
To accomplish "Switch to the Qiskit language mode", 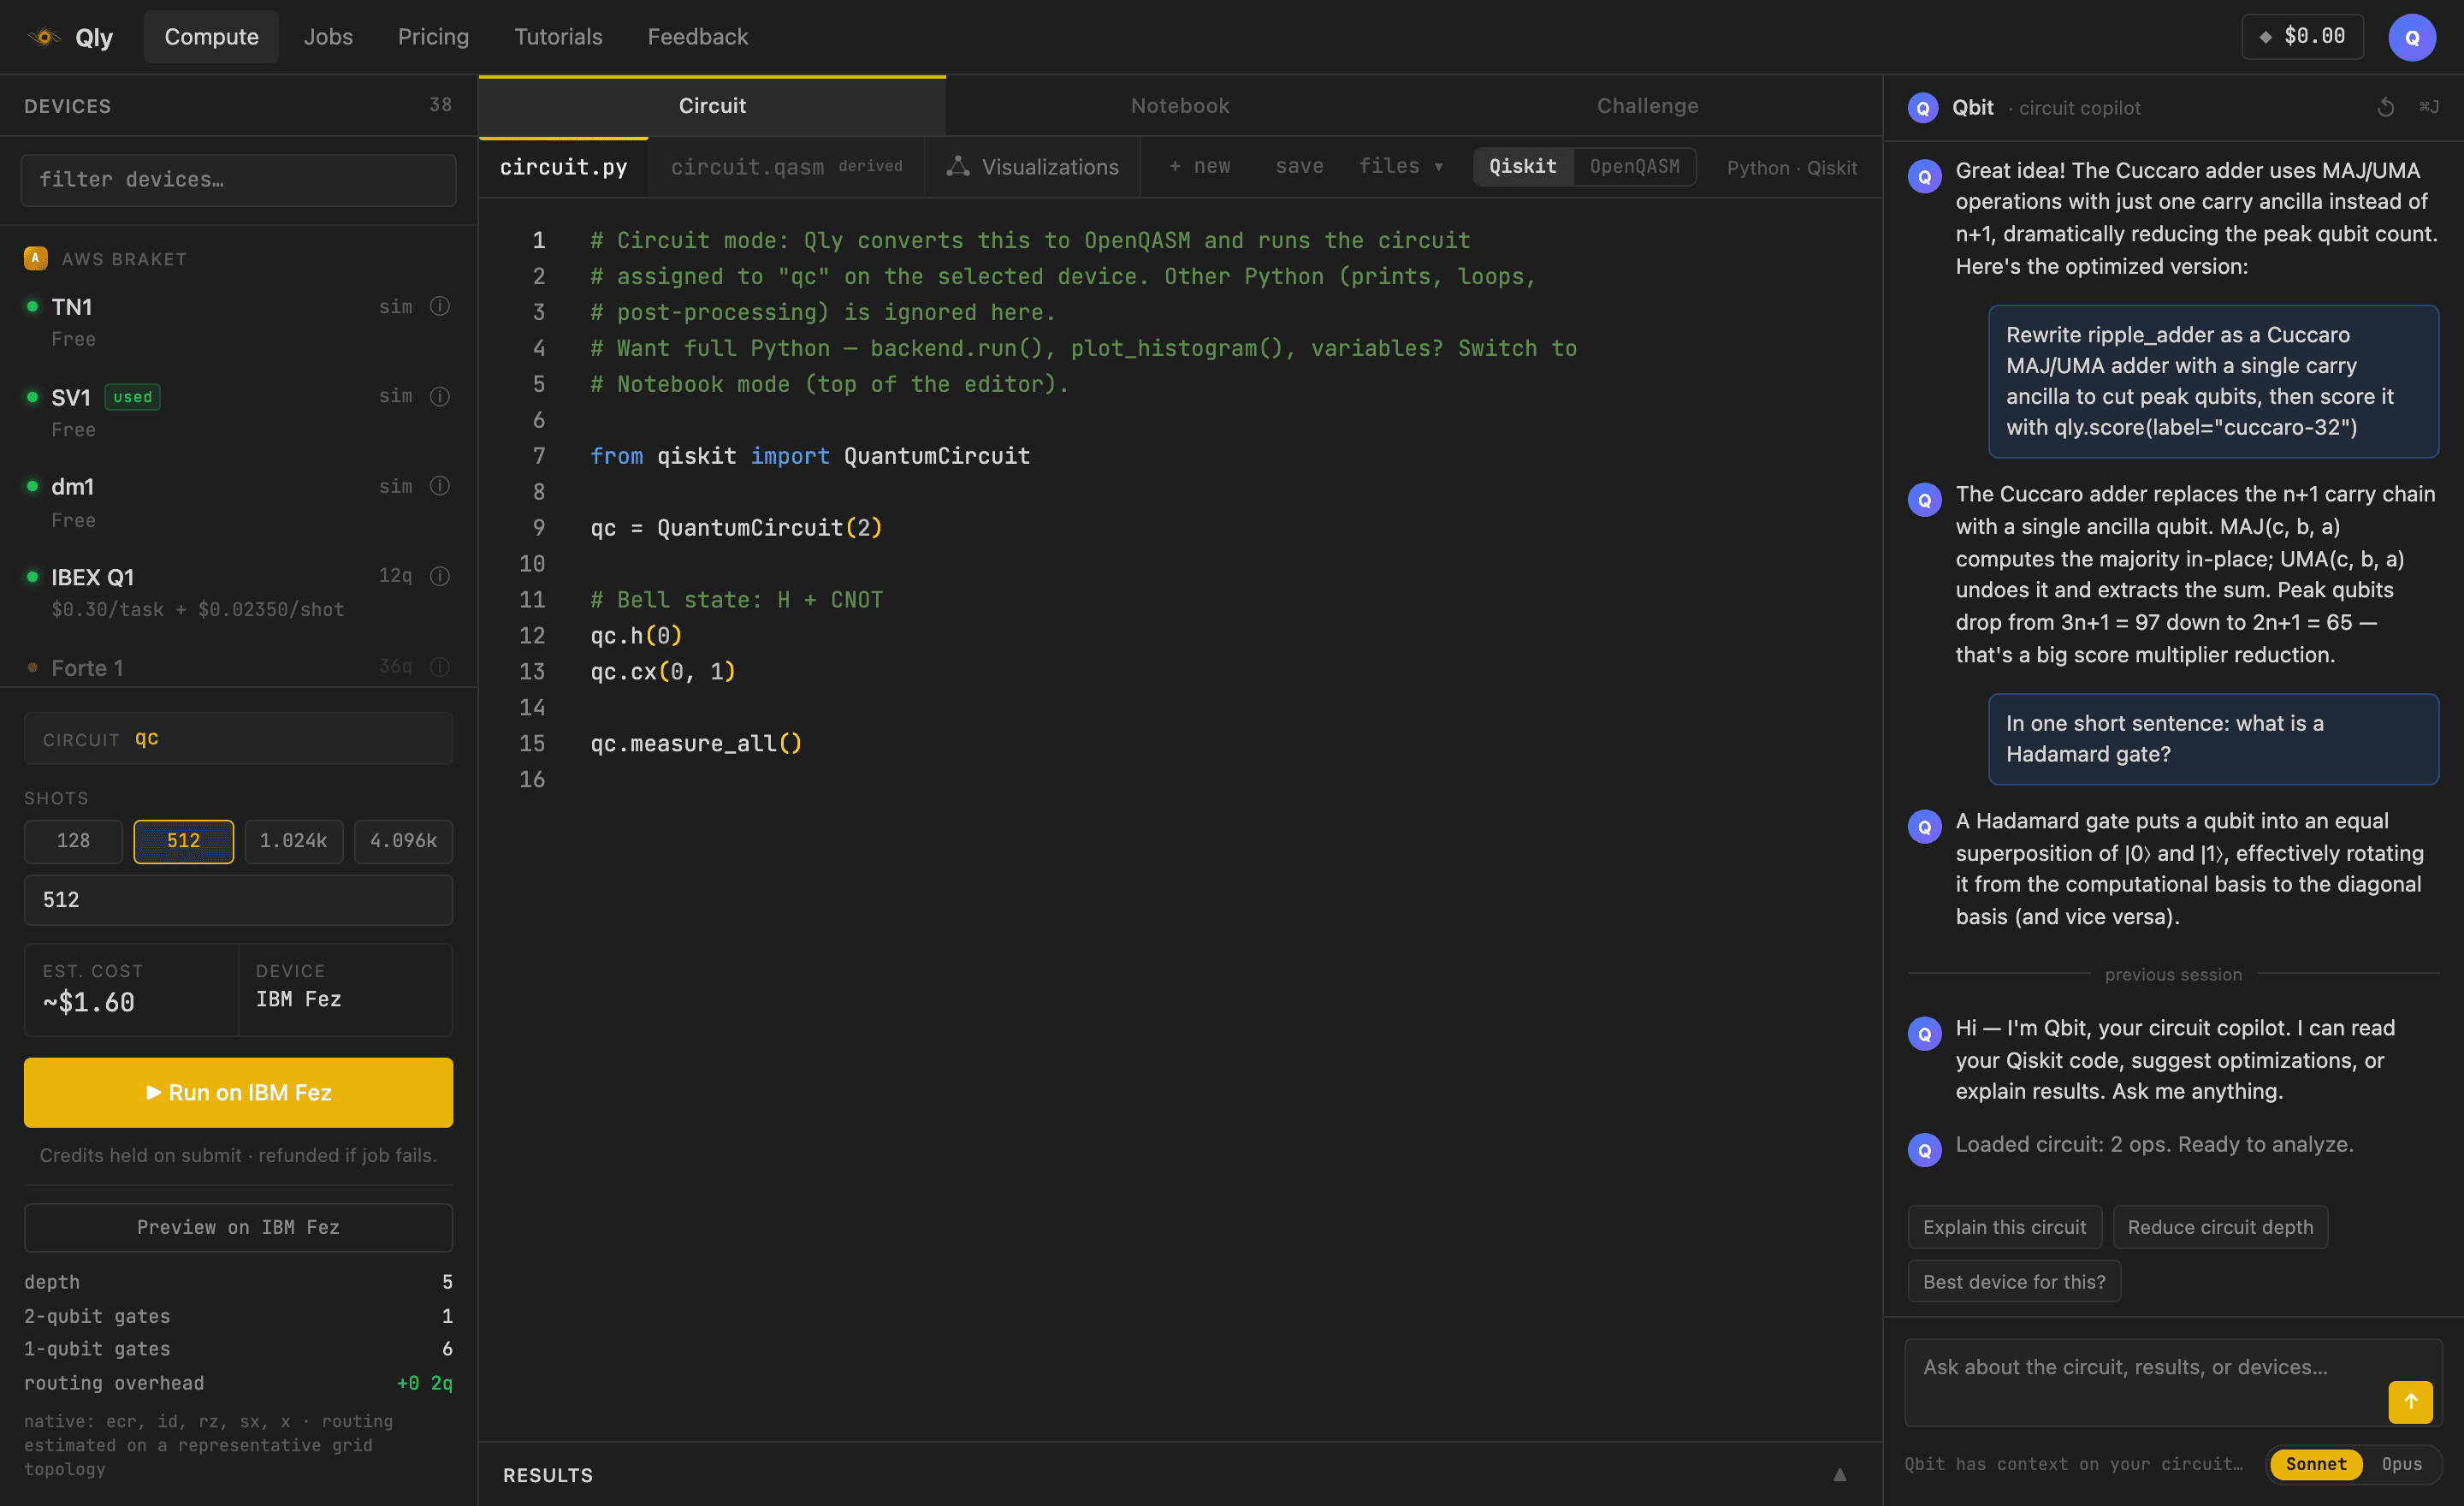I will 1522,166.
